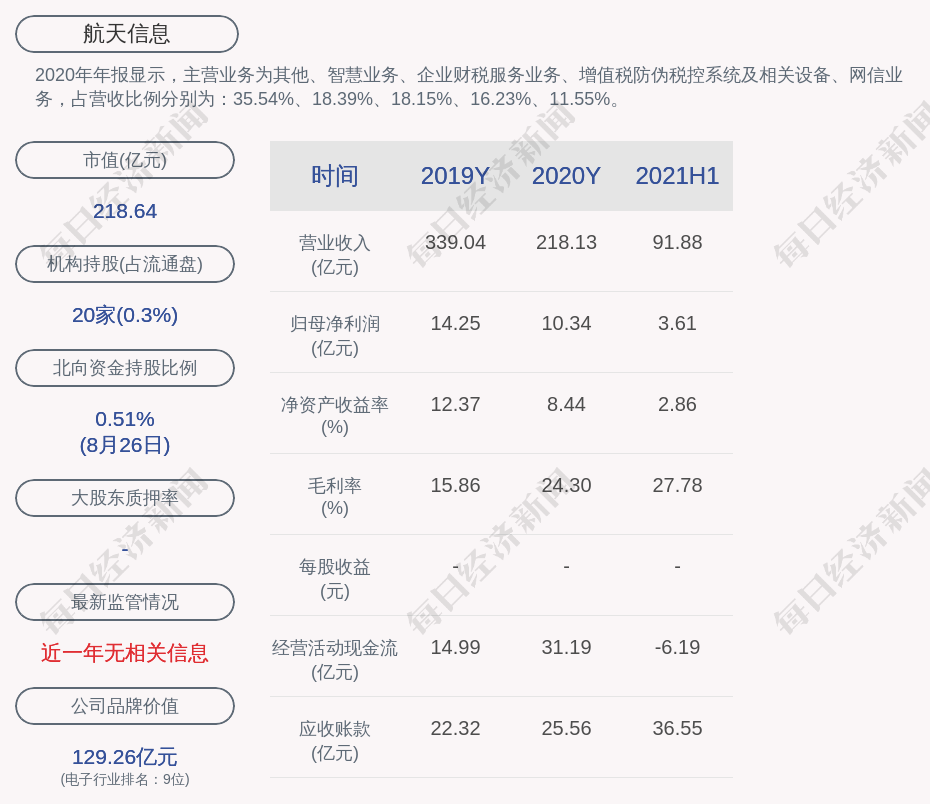Click the 电子行业排名：9位 ranking note
Viewport: 930px width, 804px height.
pyautogui.click(x=125, y=779)
